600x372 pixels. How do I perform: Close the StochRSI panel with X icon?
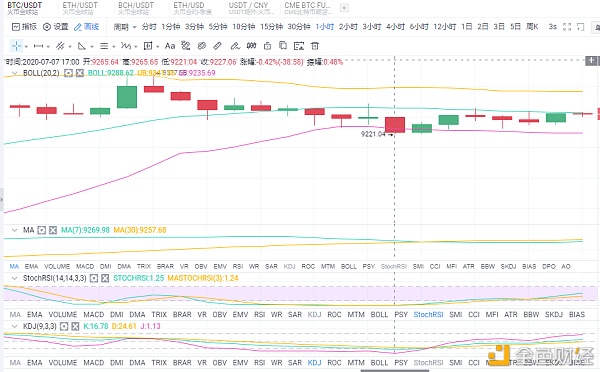tap(105, 278)
